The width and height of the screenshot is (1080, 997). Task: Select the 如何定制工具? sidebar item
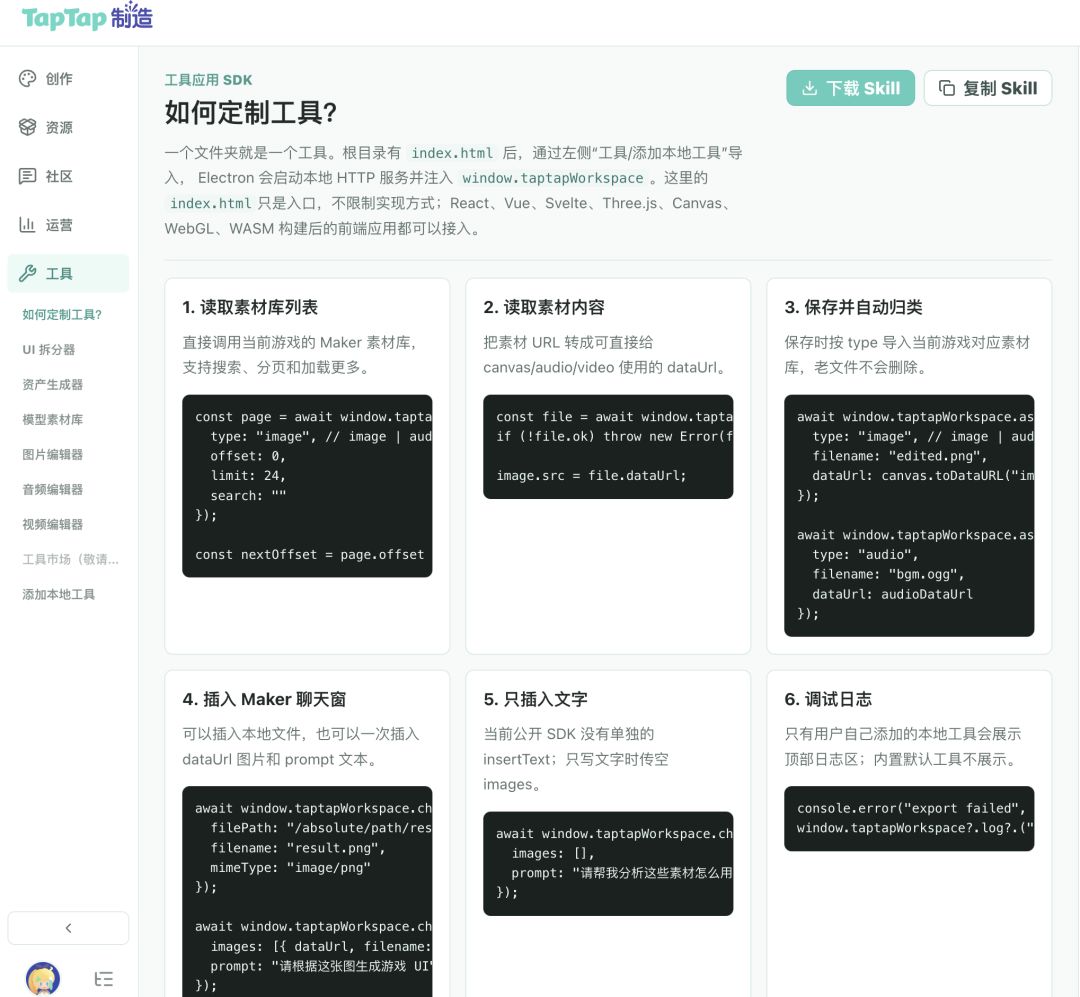coord(62,315)
